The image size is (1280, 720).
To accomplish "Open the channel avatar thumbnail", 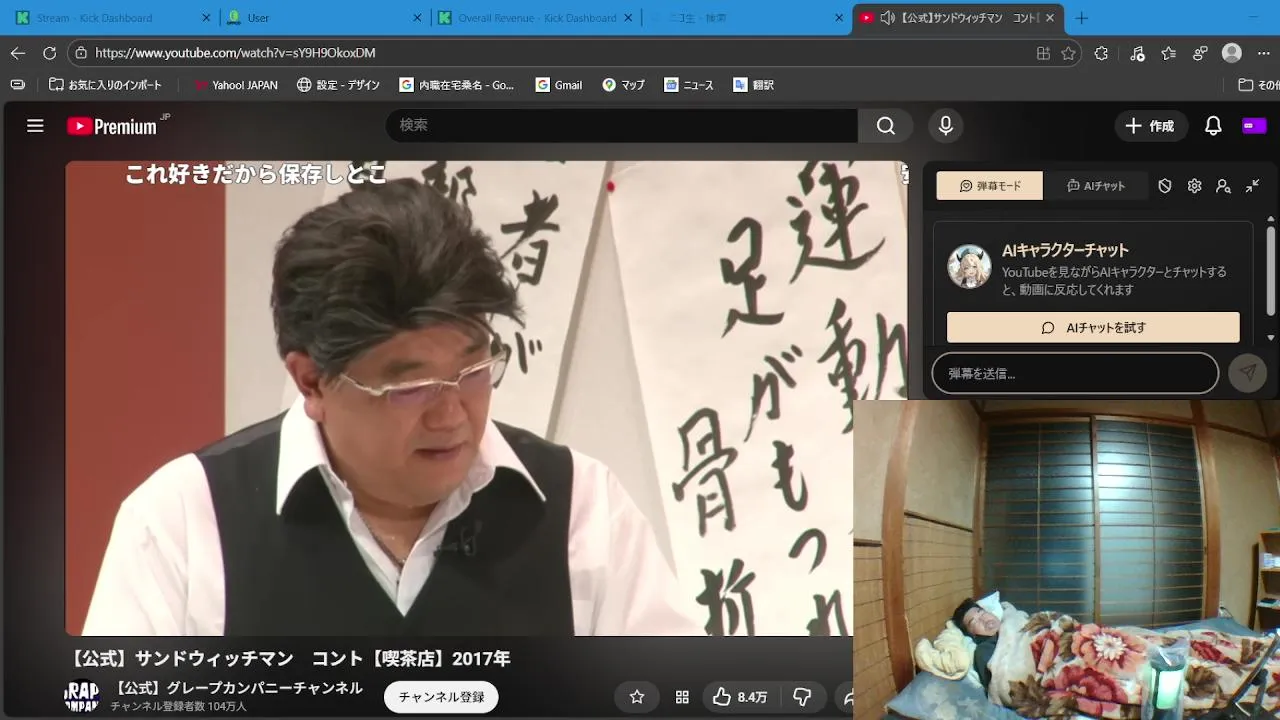I will point(82,696).
